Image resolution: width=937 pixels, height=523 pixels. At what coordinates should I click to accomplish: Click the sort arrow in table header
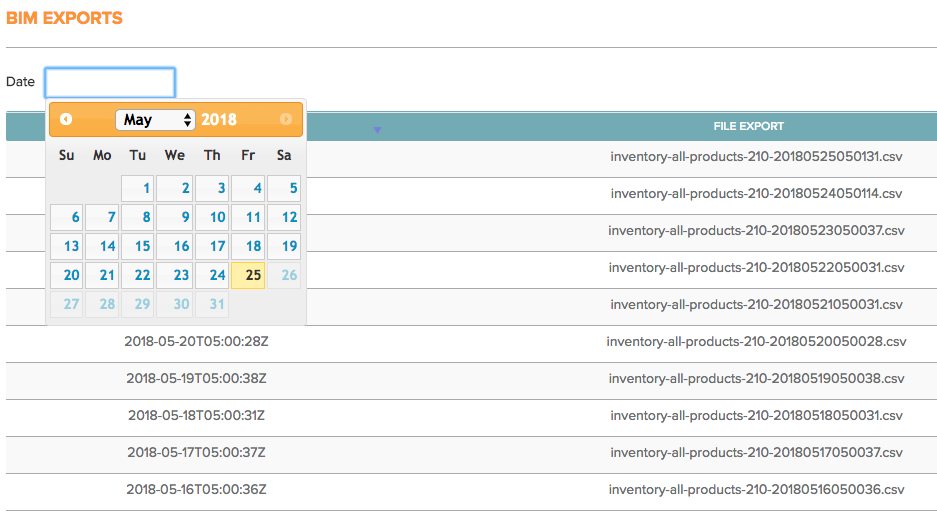click(x=377, y=130)
